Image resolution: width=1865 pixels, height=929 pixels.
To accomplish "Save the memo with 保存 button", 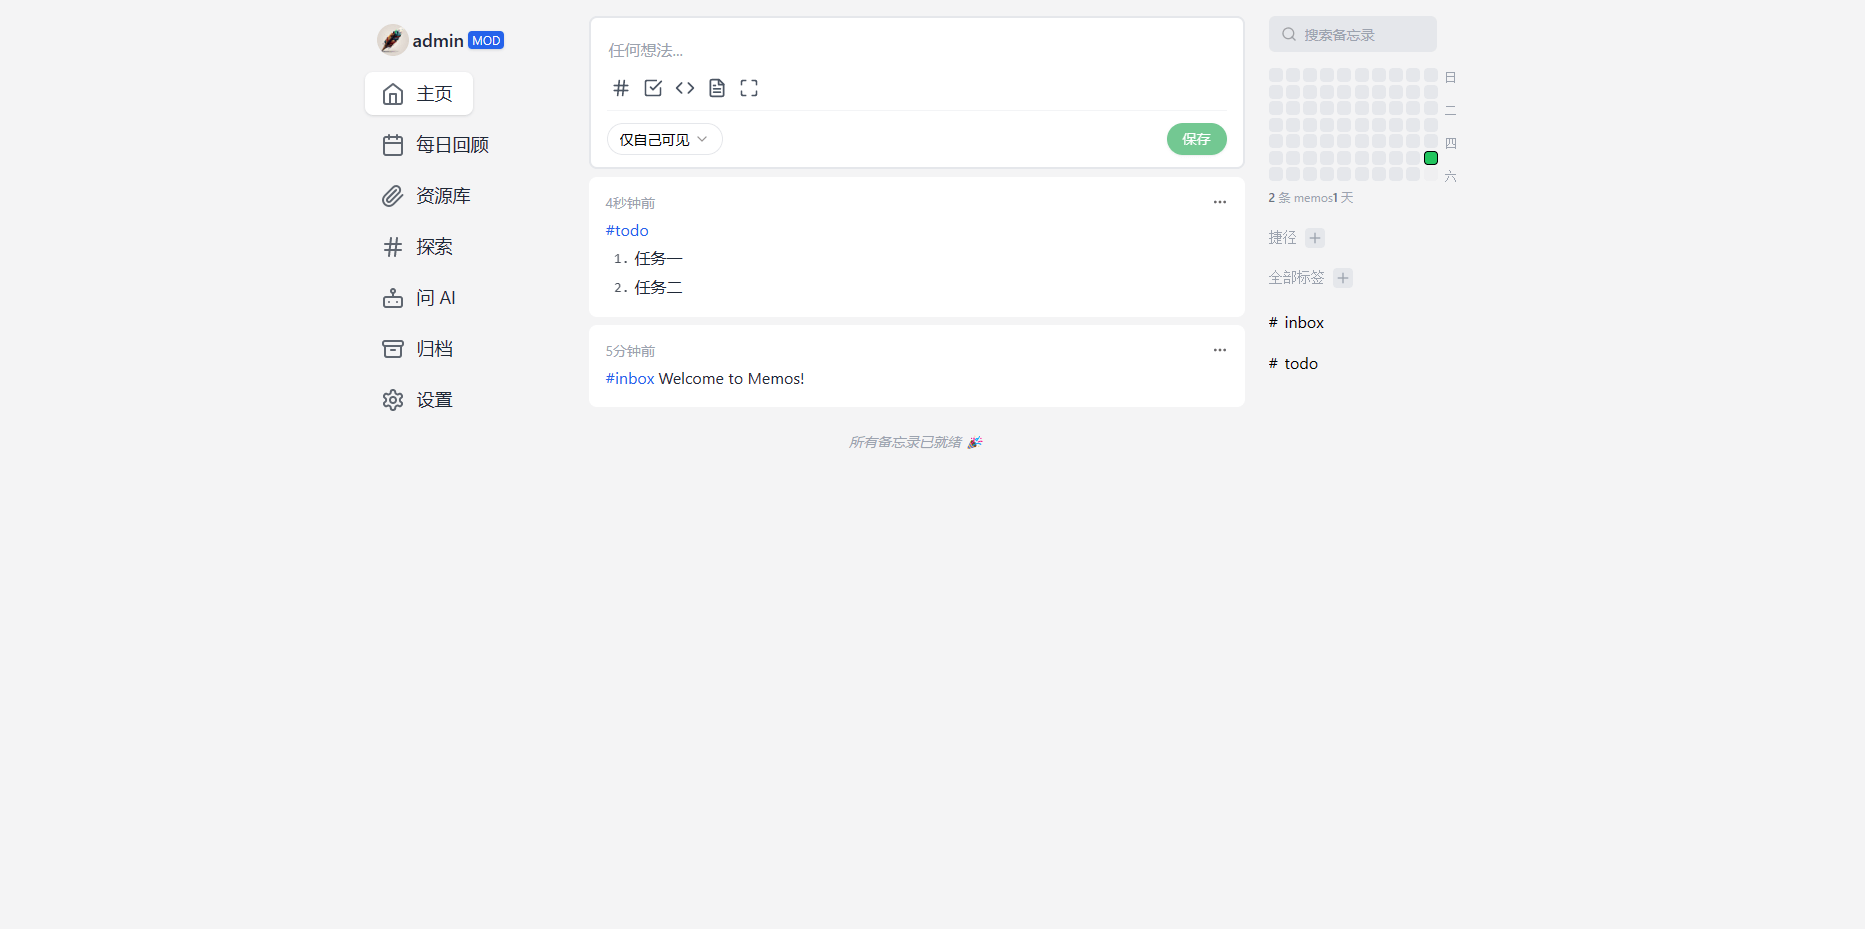I will 1196,139.
